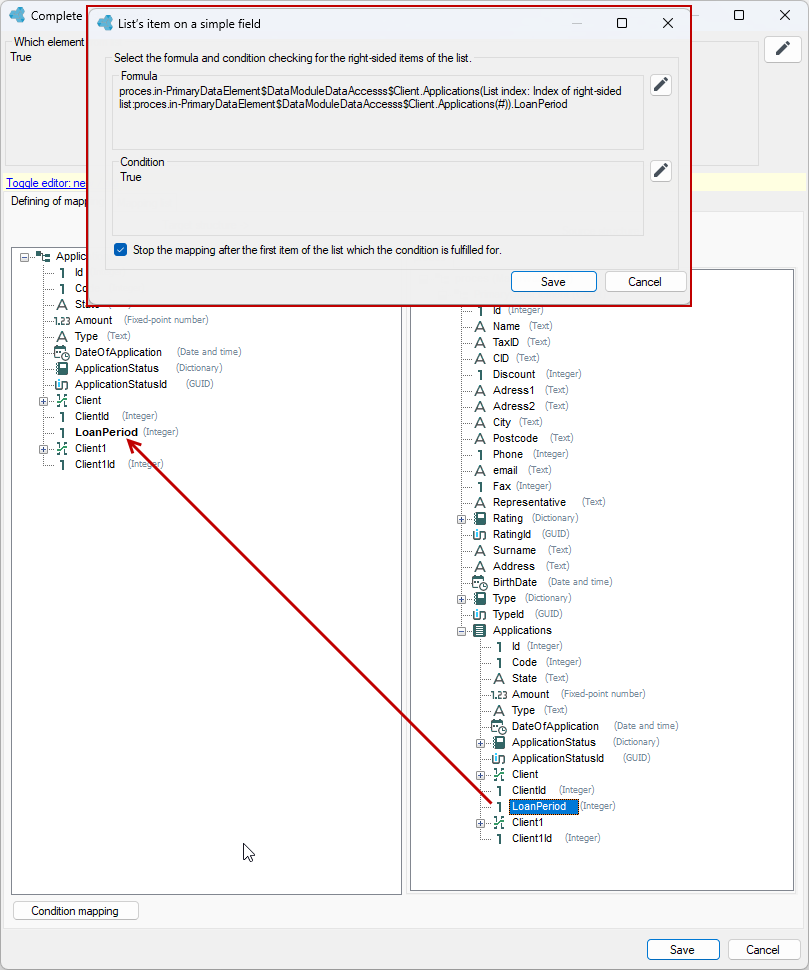This screenshot has height=970, width=809.
Task: Select the City field
Action: pyautogui.click(x=502, y=423)
